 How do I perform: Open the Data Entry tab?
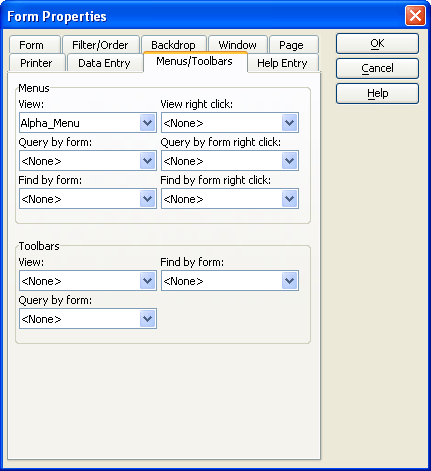pyautogui.click(x=105, y=63)
